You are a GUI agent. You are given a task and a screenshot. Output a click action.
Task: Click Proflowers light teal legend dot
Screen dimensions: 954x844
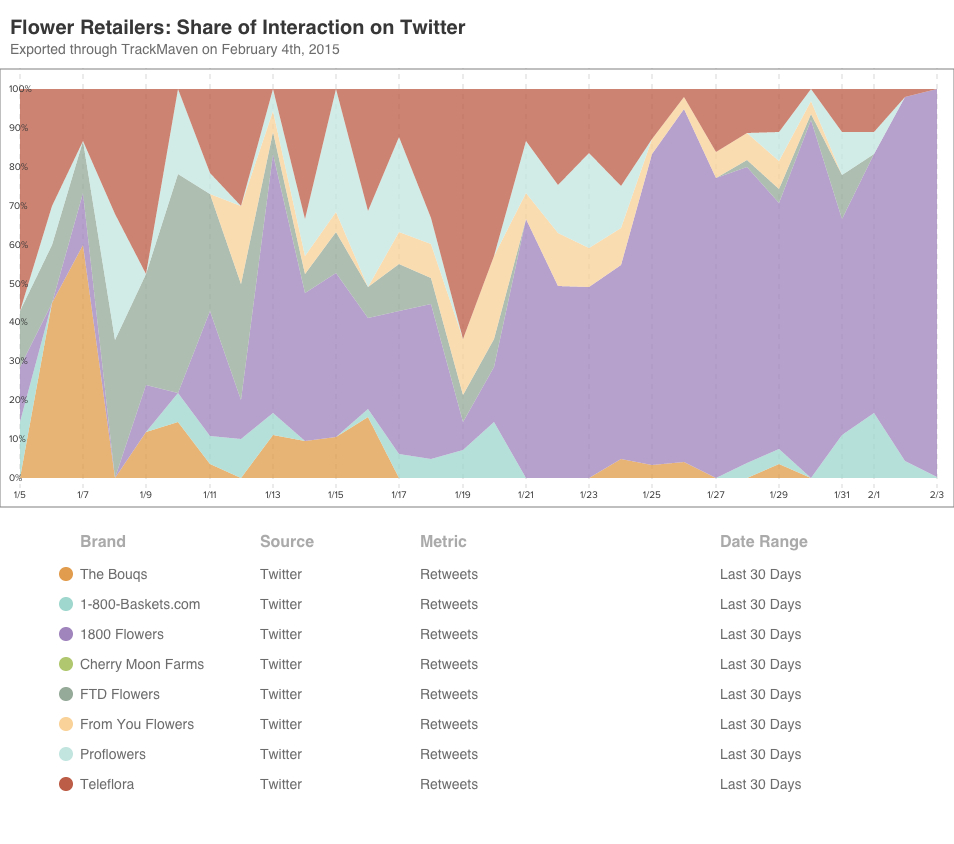pyautogui.click(x=66, y=754)
